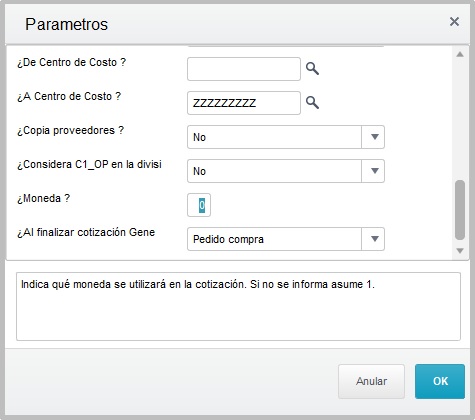Expand Al finalizar cotización dropdown arrow
The image size is (475, 420).
pos(373,239)
